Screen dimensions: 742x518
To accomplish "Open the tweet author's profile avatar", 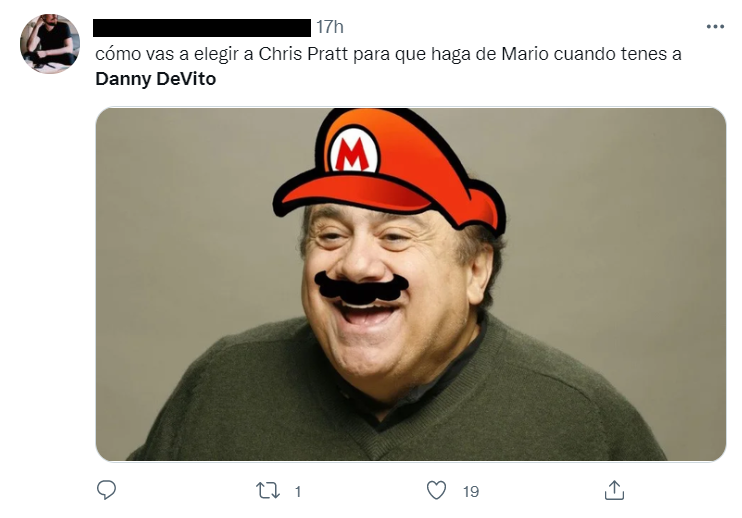I will click(x=50, y=44).
